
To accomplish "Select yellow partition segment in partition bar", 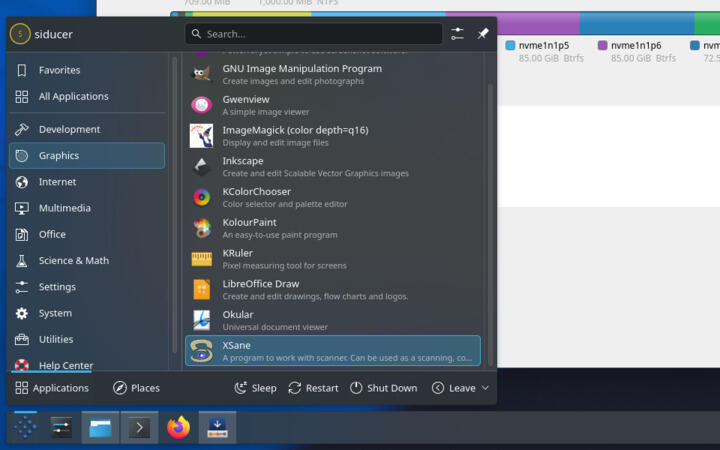I will click(252, 14).
